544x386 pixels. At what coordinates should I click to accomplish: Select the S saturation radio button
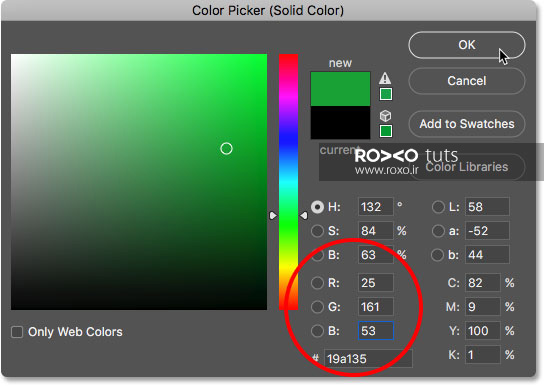click(x=317, y=231)
